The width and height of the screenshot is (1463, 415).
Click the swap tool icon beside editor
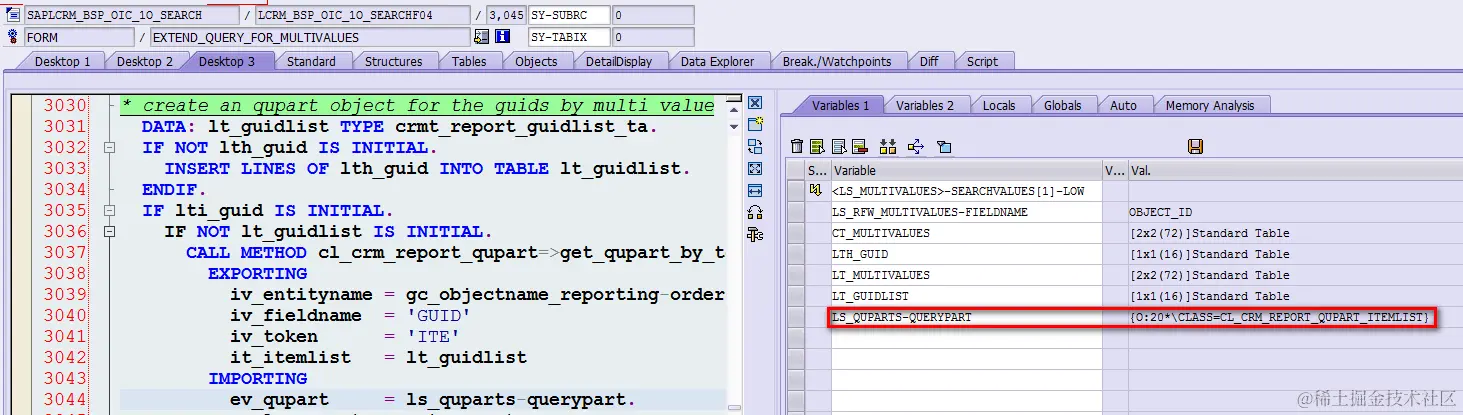(x=755, y=146)
